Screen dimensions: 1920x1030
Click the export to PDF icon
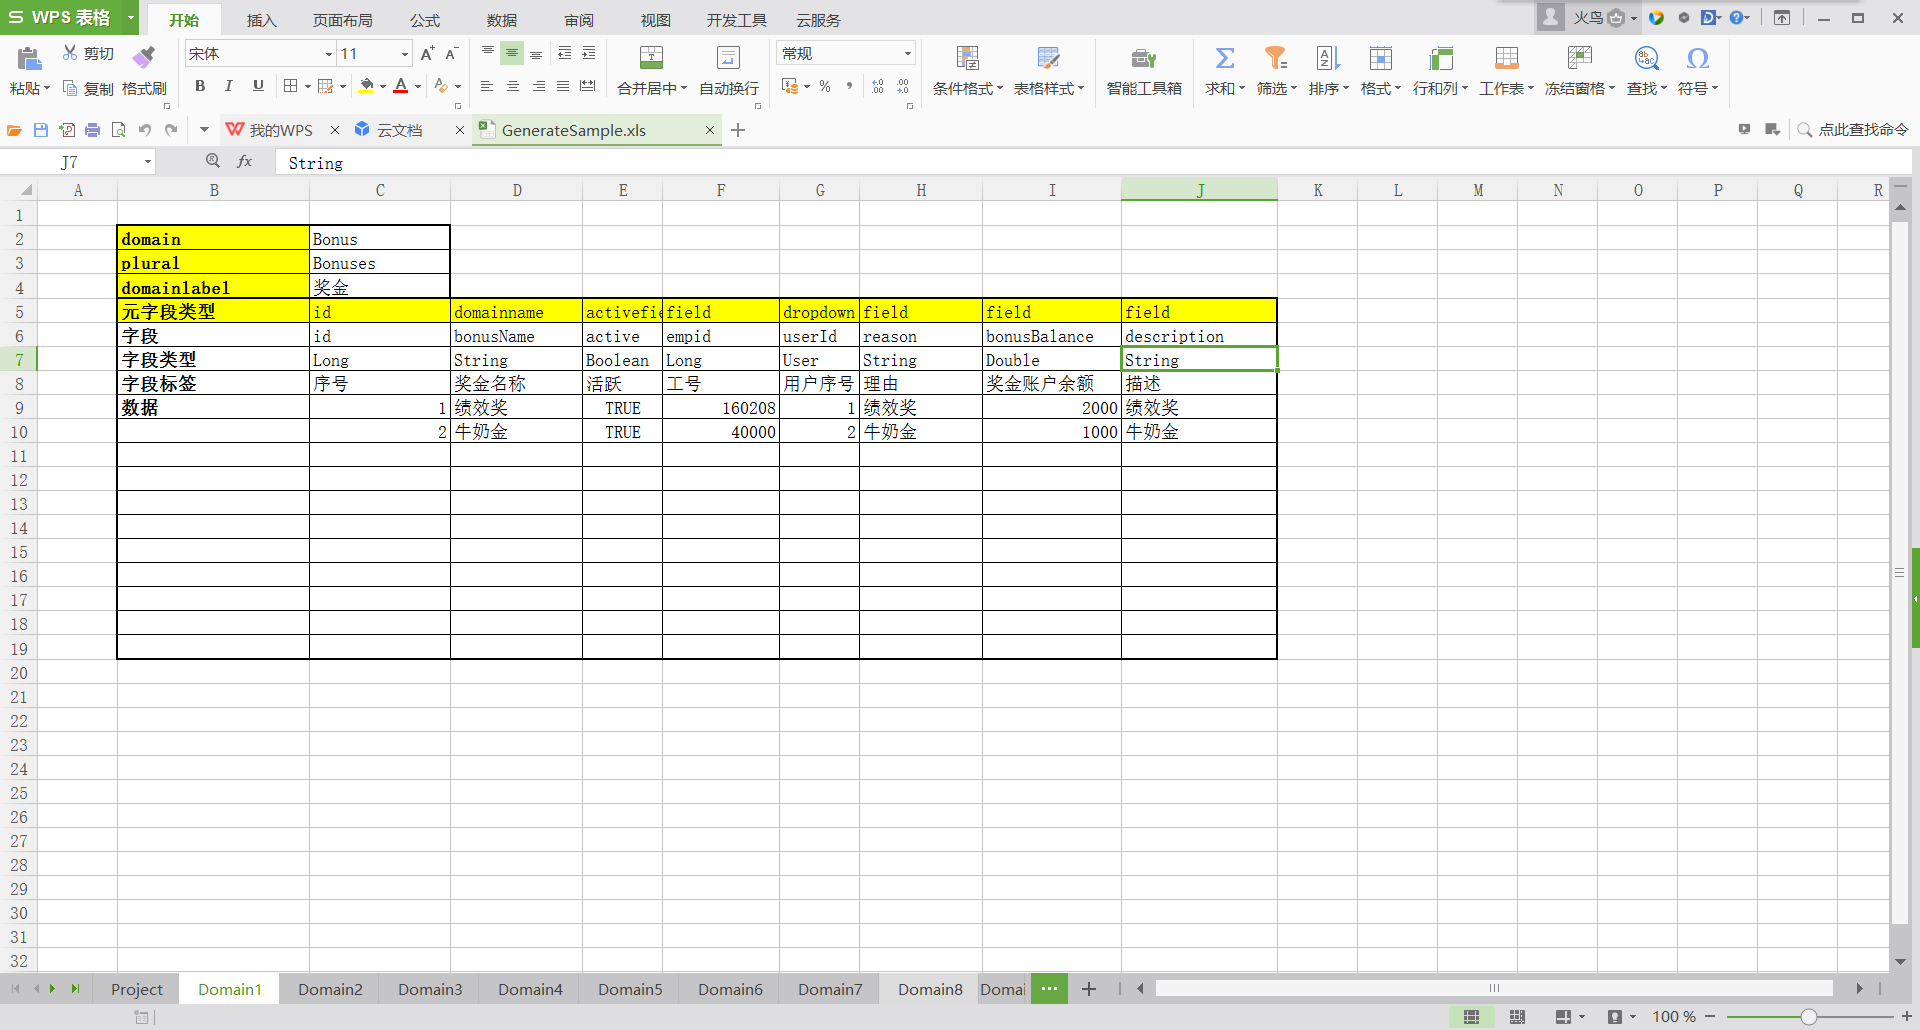coord(67,130)
